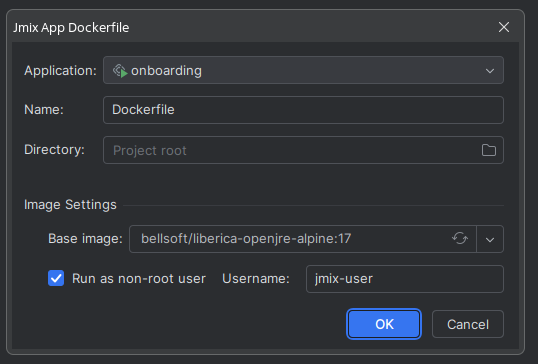Uncheck Run as non-root user checkbox
This screenshot has width=538, height=364.
click(56, 278)
